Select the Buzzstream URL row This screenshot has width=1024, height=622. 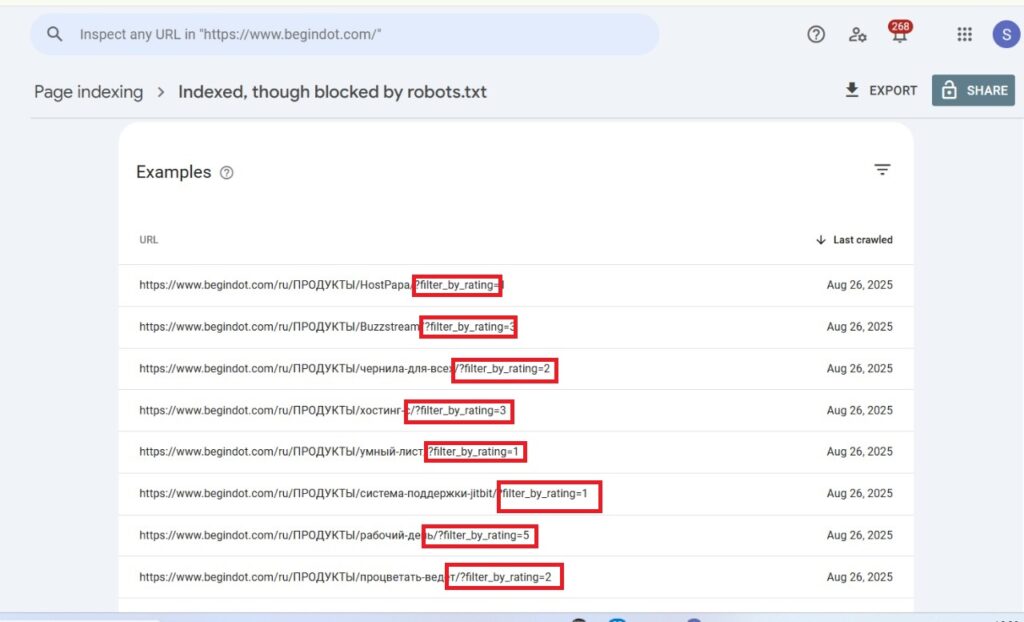tap(327, 327)
